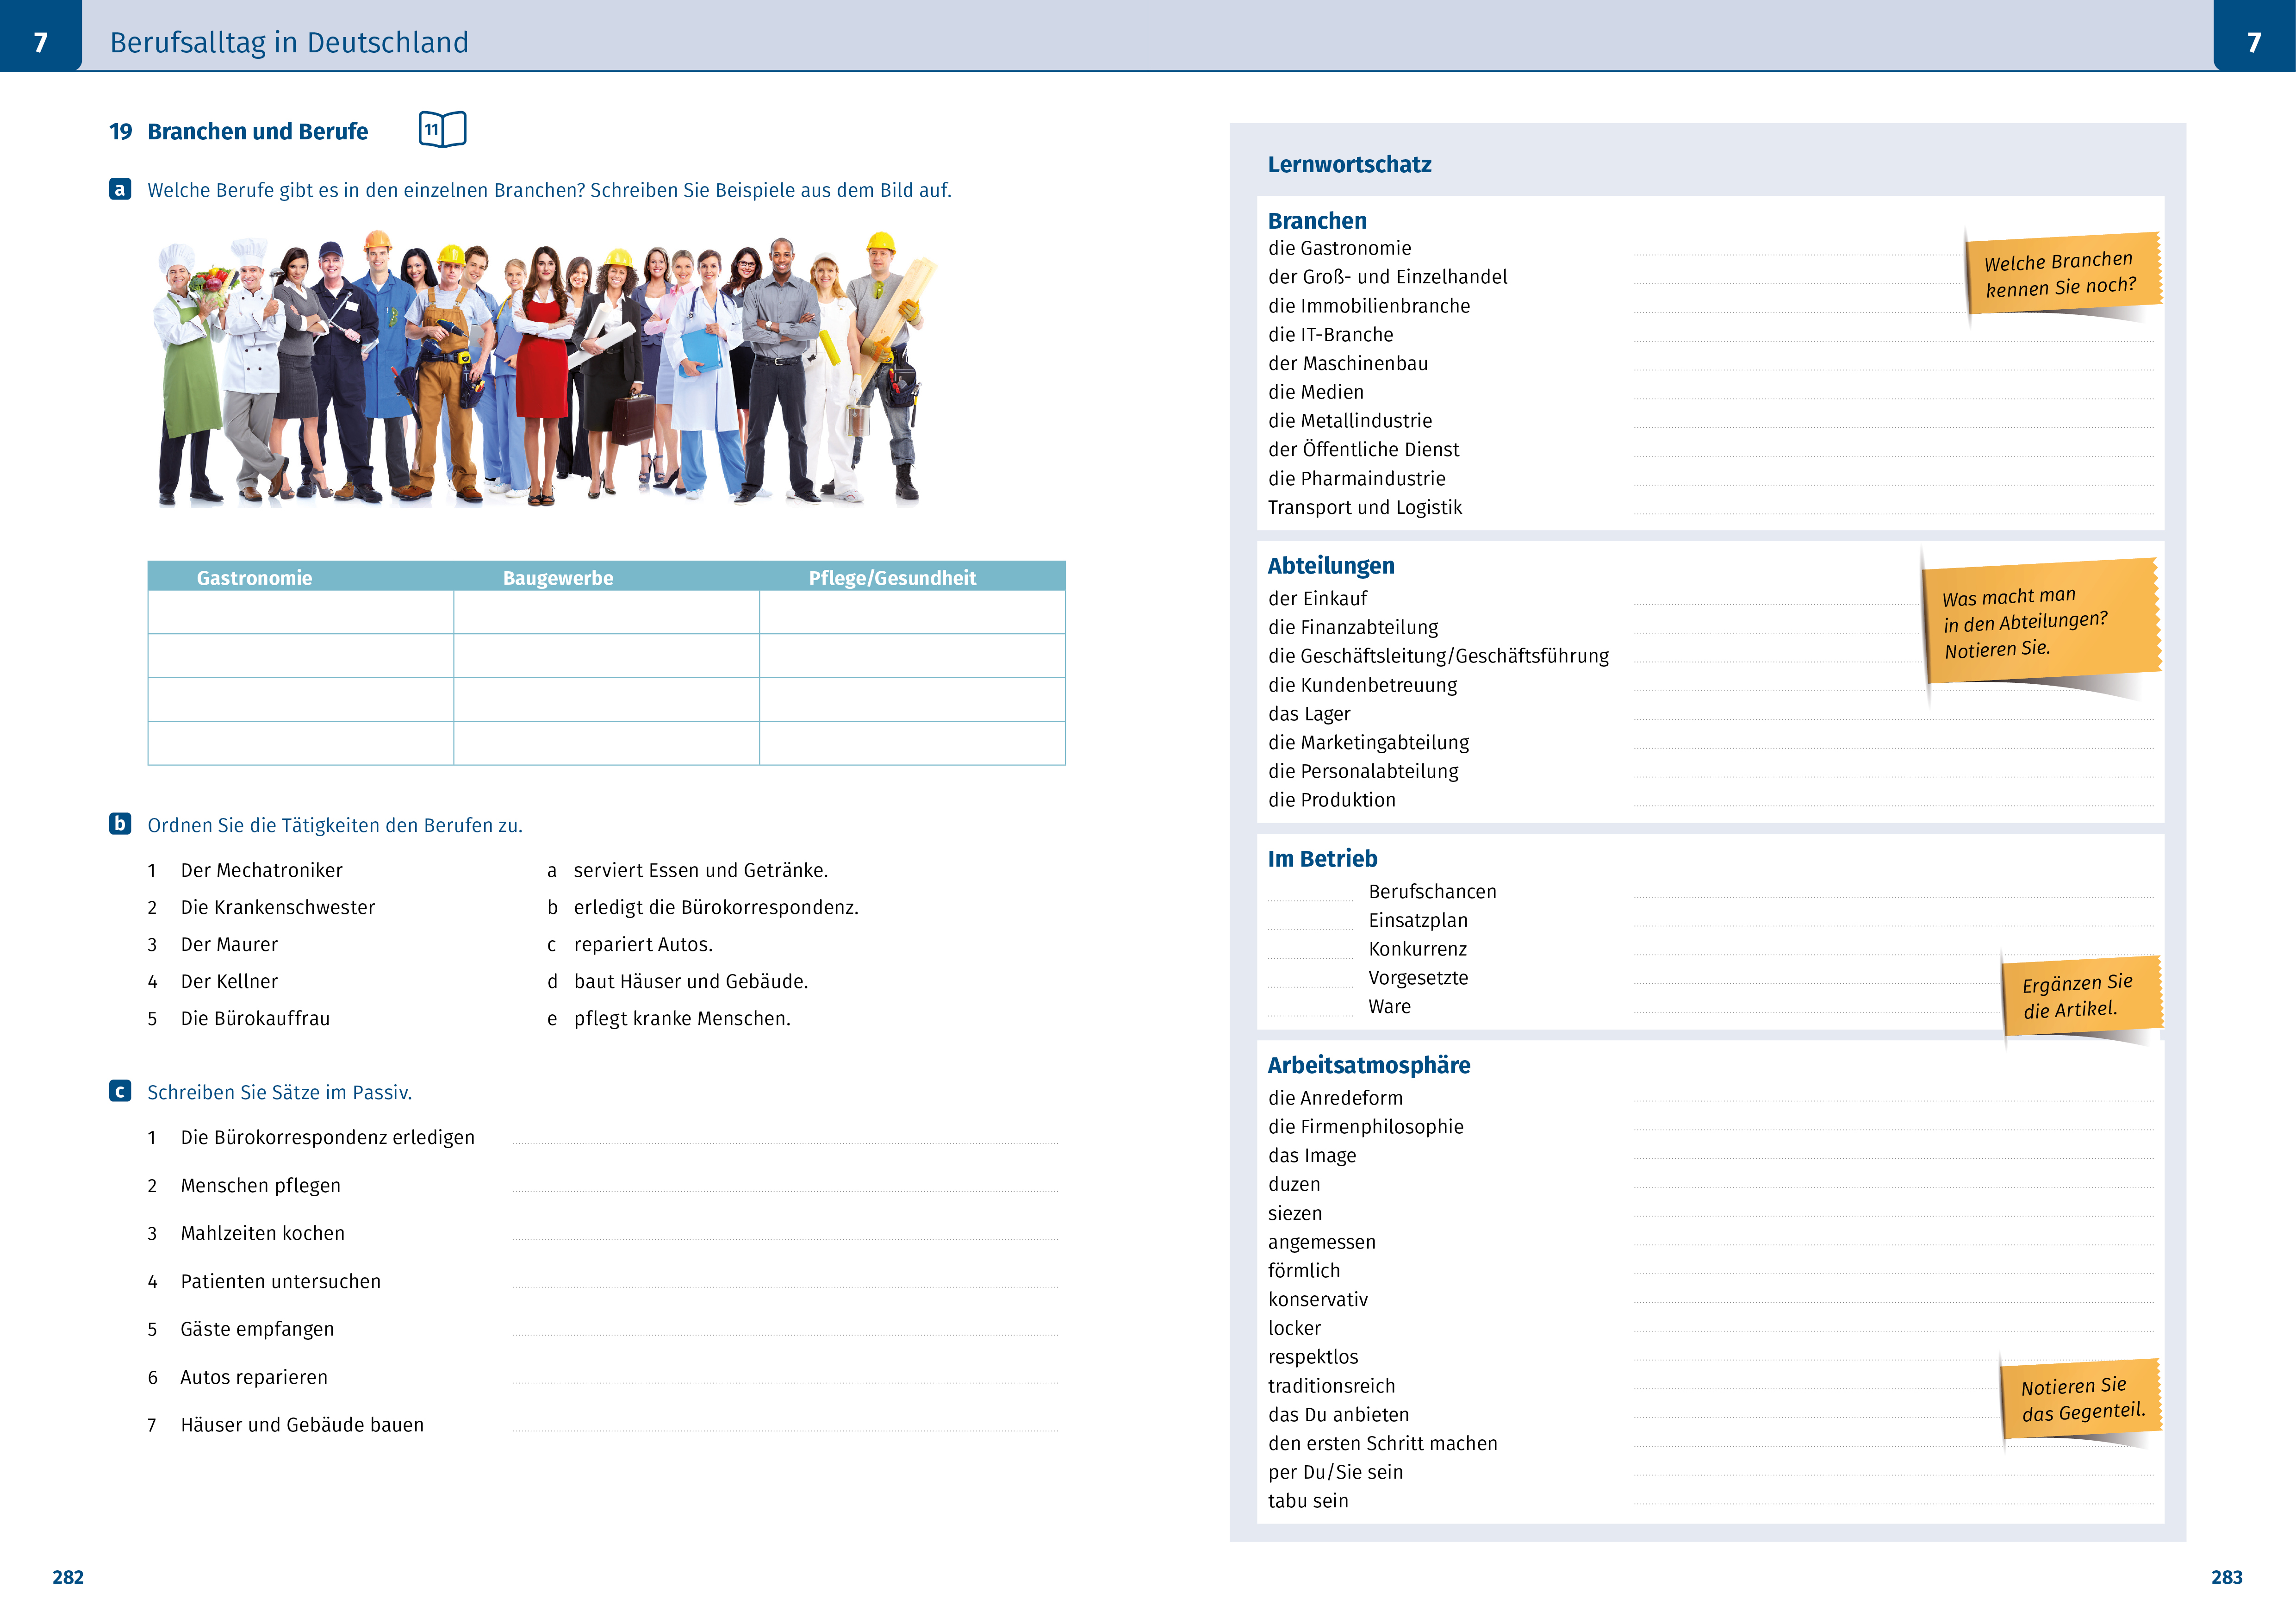Click the entry 'die Kundenbetreuung'

click(1362, 685)
